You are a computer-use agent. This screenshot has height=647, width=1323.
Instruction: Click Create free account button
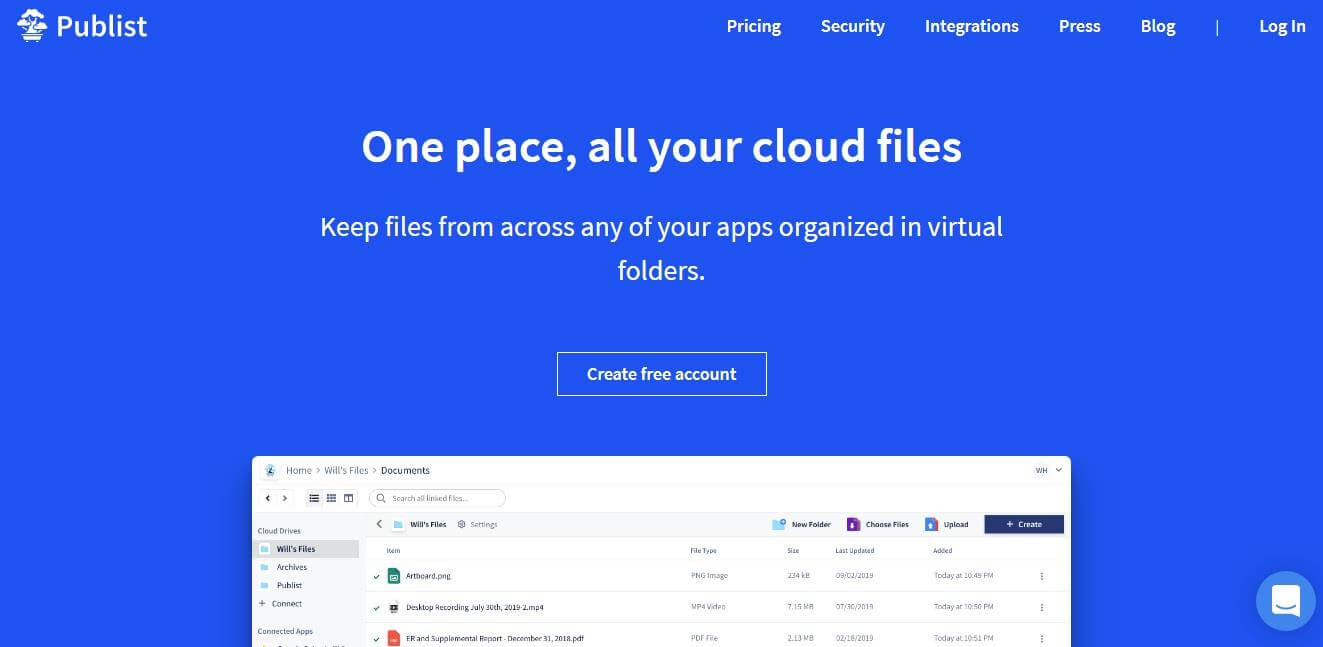tap(662, 374)
